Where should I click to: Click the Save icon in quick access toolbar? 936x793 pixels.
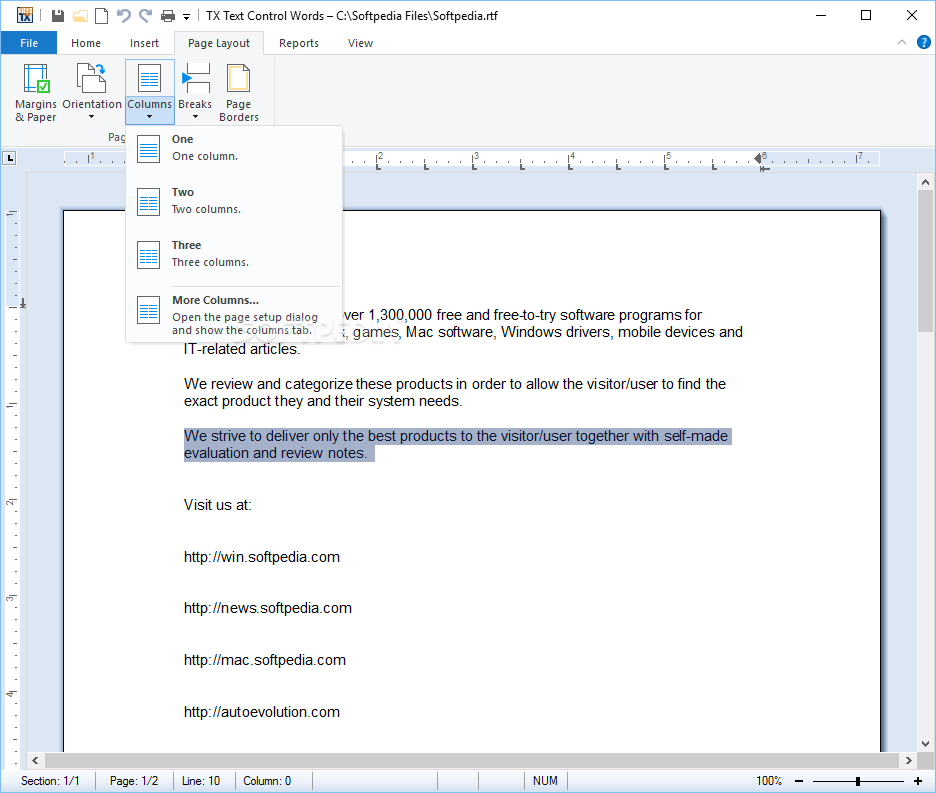click(57, 16)
